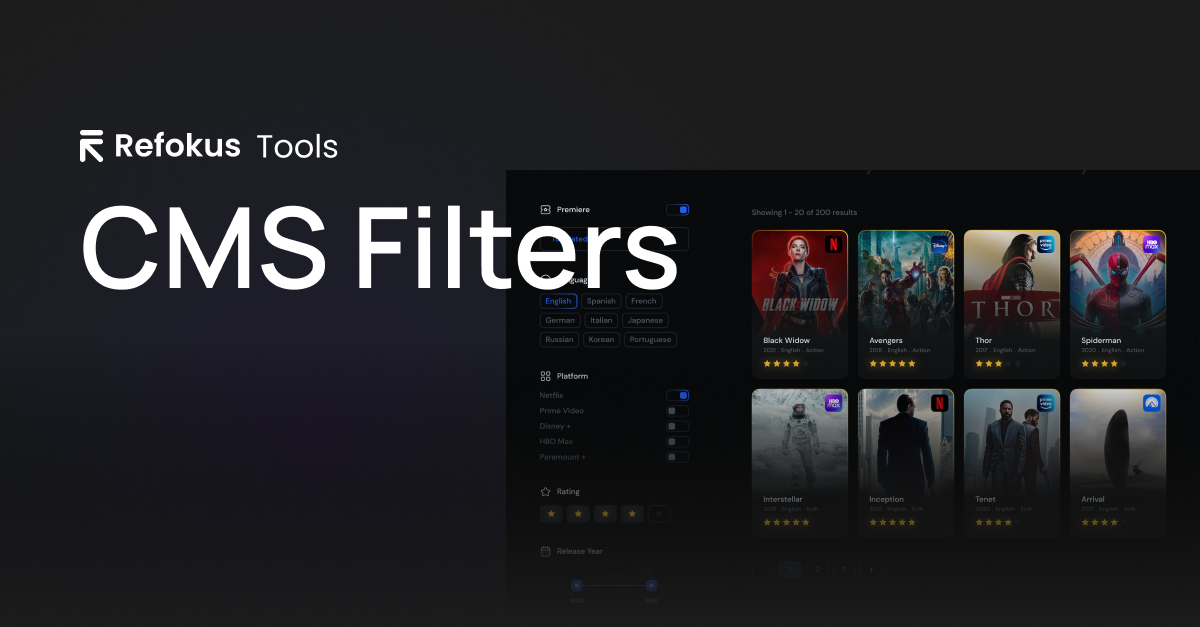Set the fifth rating star
Viewport: 1200px width, 627px height.
659,513
